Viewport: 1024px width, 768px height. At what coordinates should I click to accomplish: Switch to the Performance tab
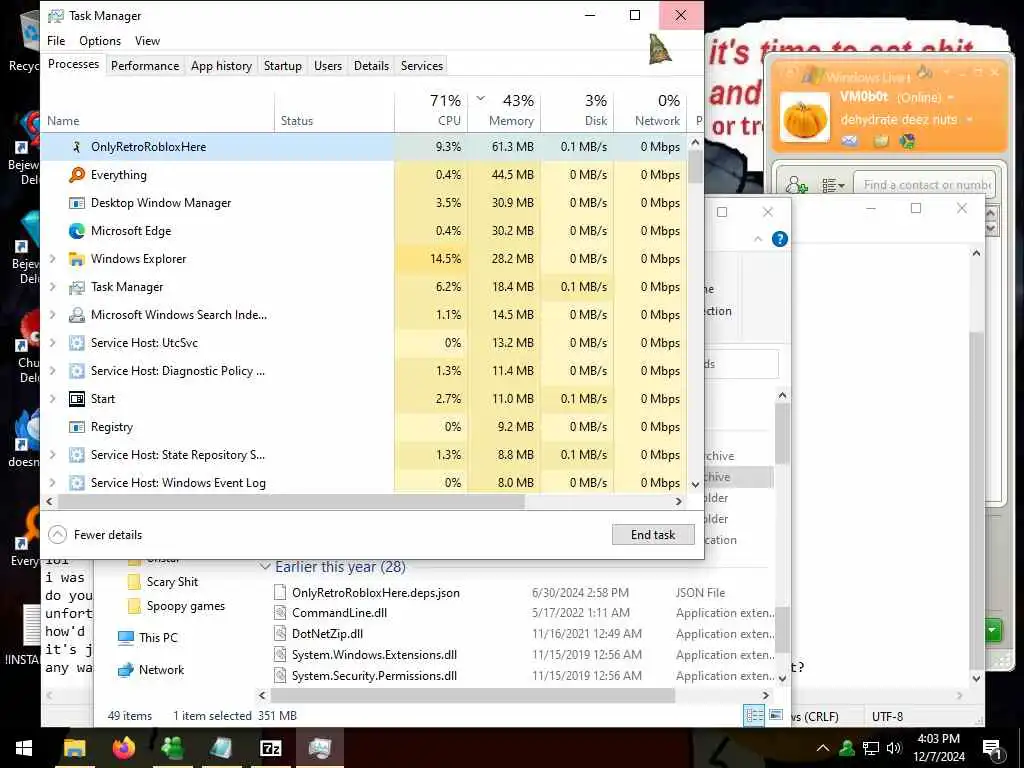click(x=145, y=66)
